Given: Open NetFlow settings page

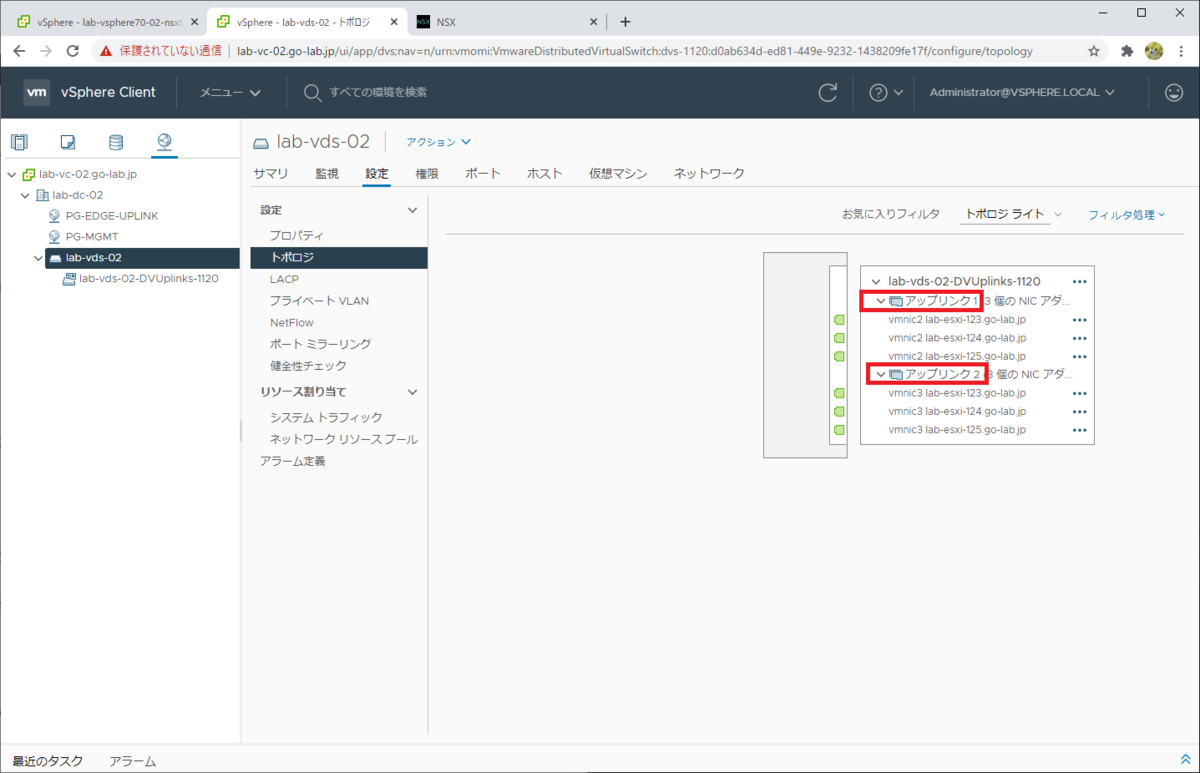Looking at the screenshot, I should click(291, 323).
